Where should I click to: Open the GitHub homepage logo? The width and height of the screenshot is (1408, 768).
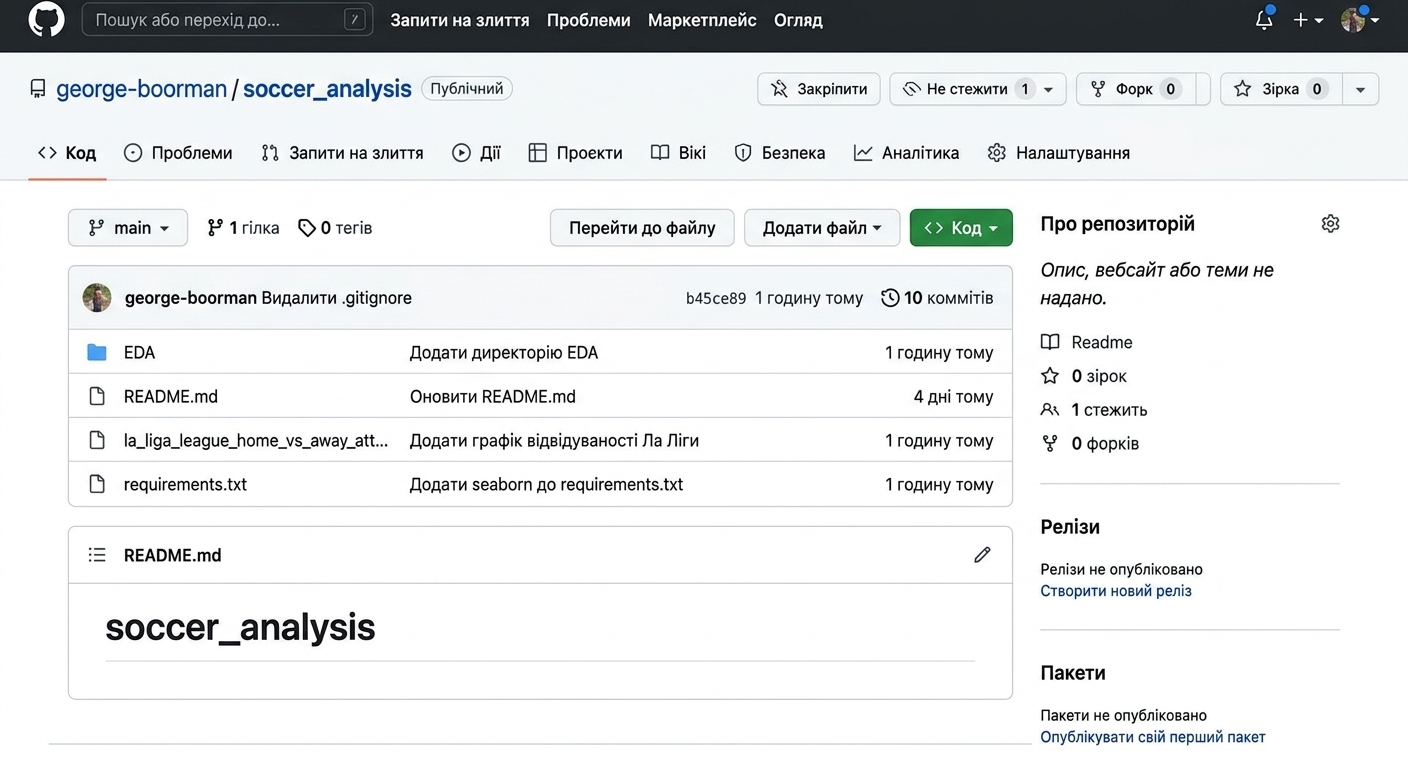click(46, 19)
